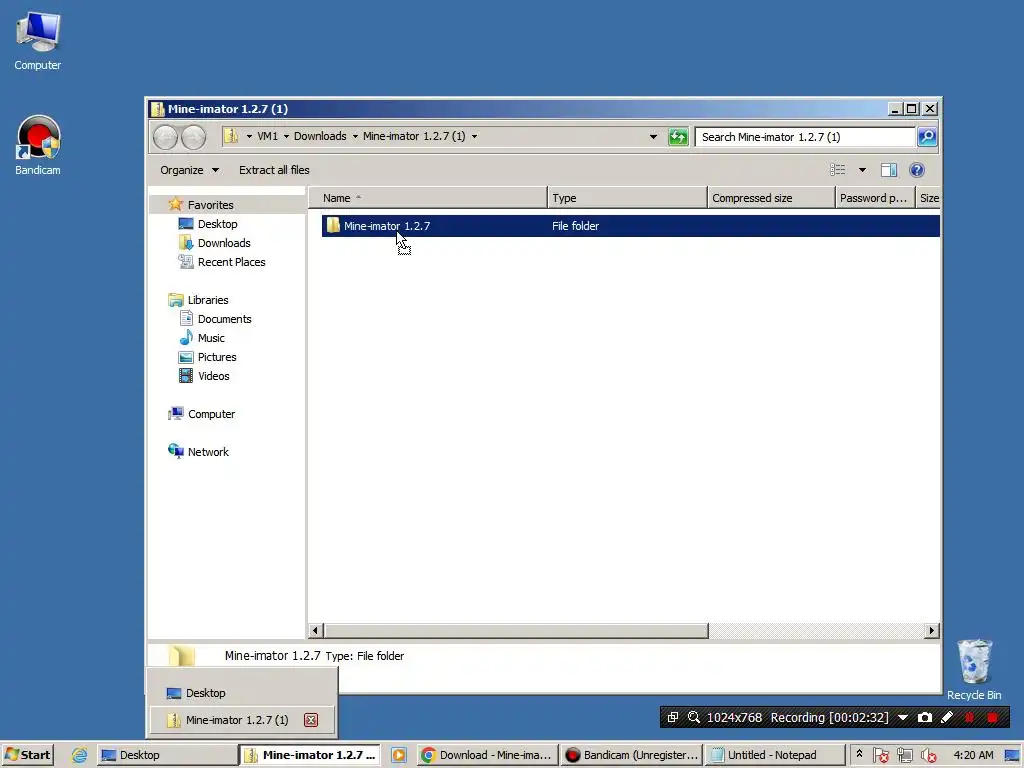Click VM1 in the address path

[268, 136]
